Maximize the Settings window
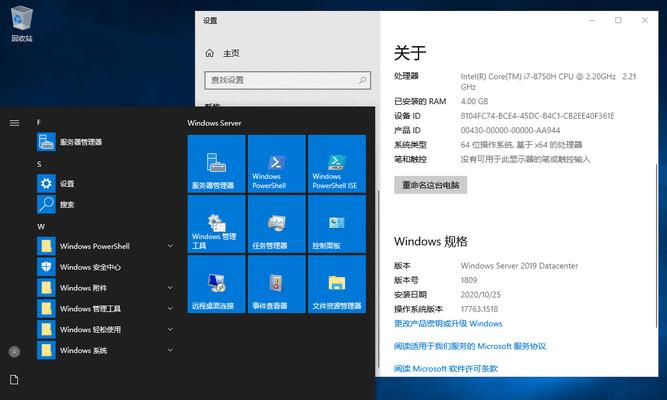The width and height of the screenshot is (667, 400). 618,20
